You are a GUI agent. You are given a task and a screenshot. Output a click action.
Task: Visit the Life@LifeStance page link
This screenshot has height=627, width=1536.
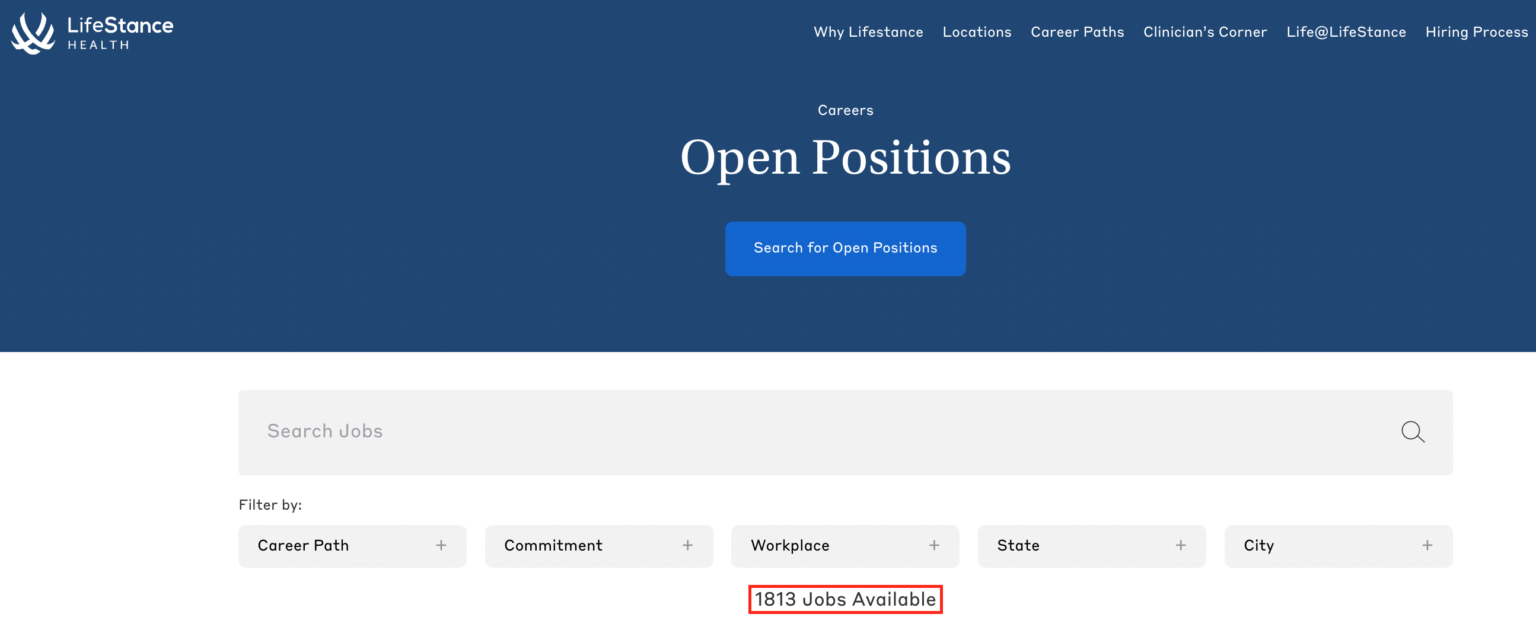click(1346, 32)
